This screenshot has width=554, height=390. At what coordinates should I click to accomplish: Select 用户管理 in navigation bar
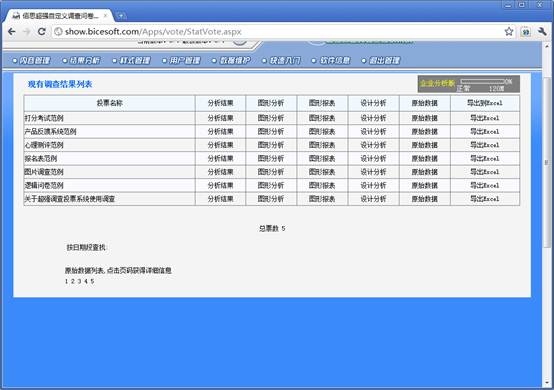click(x=182, y=60)
